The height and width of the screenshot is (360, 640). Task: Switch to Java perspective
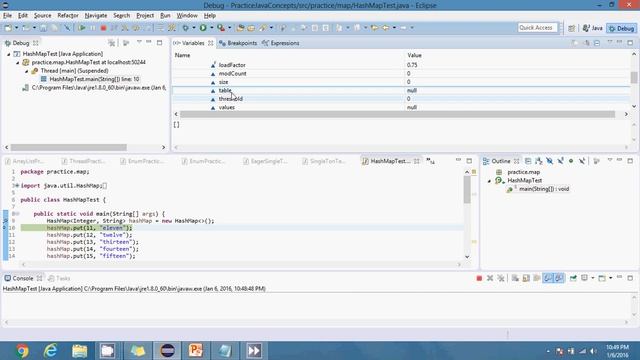(593, 28)
